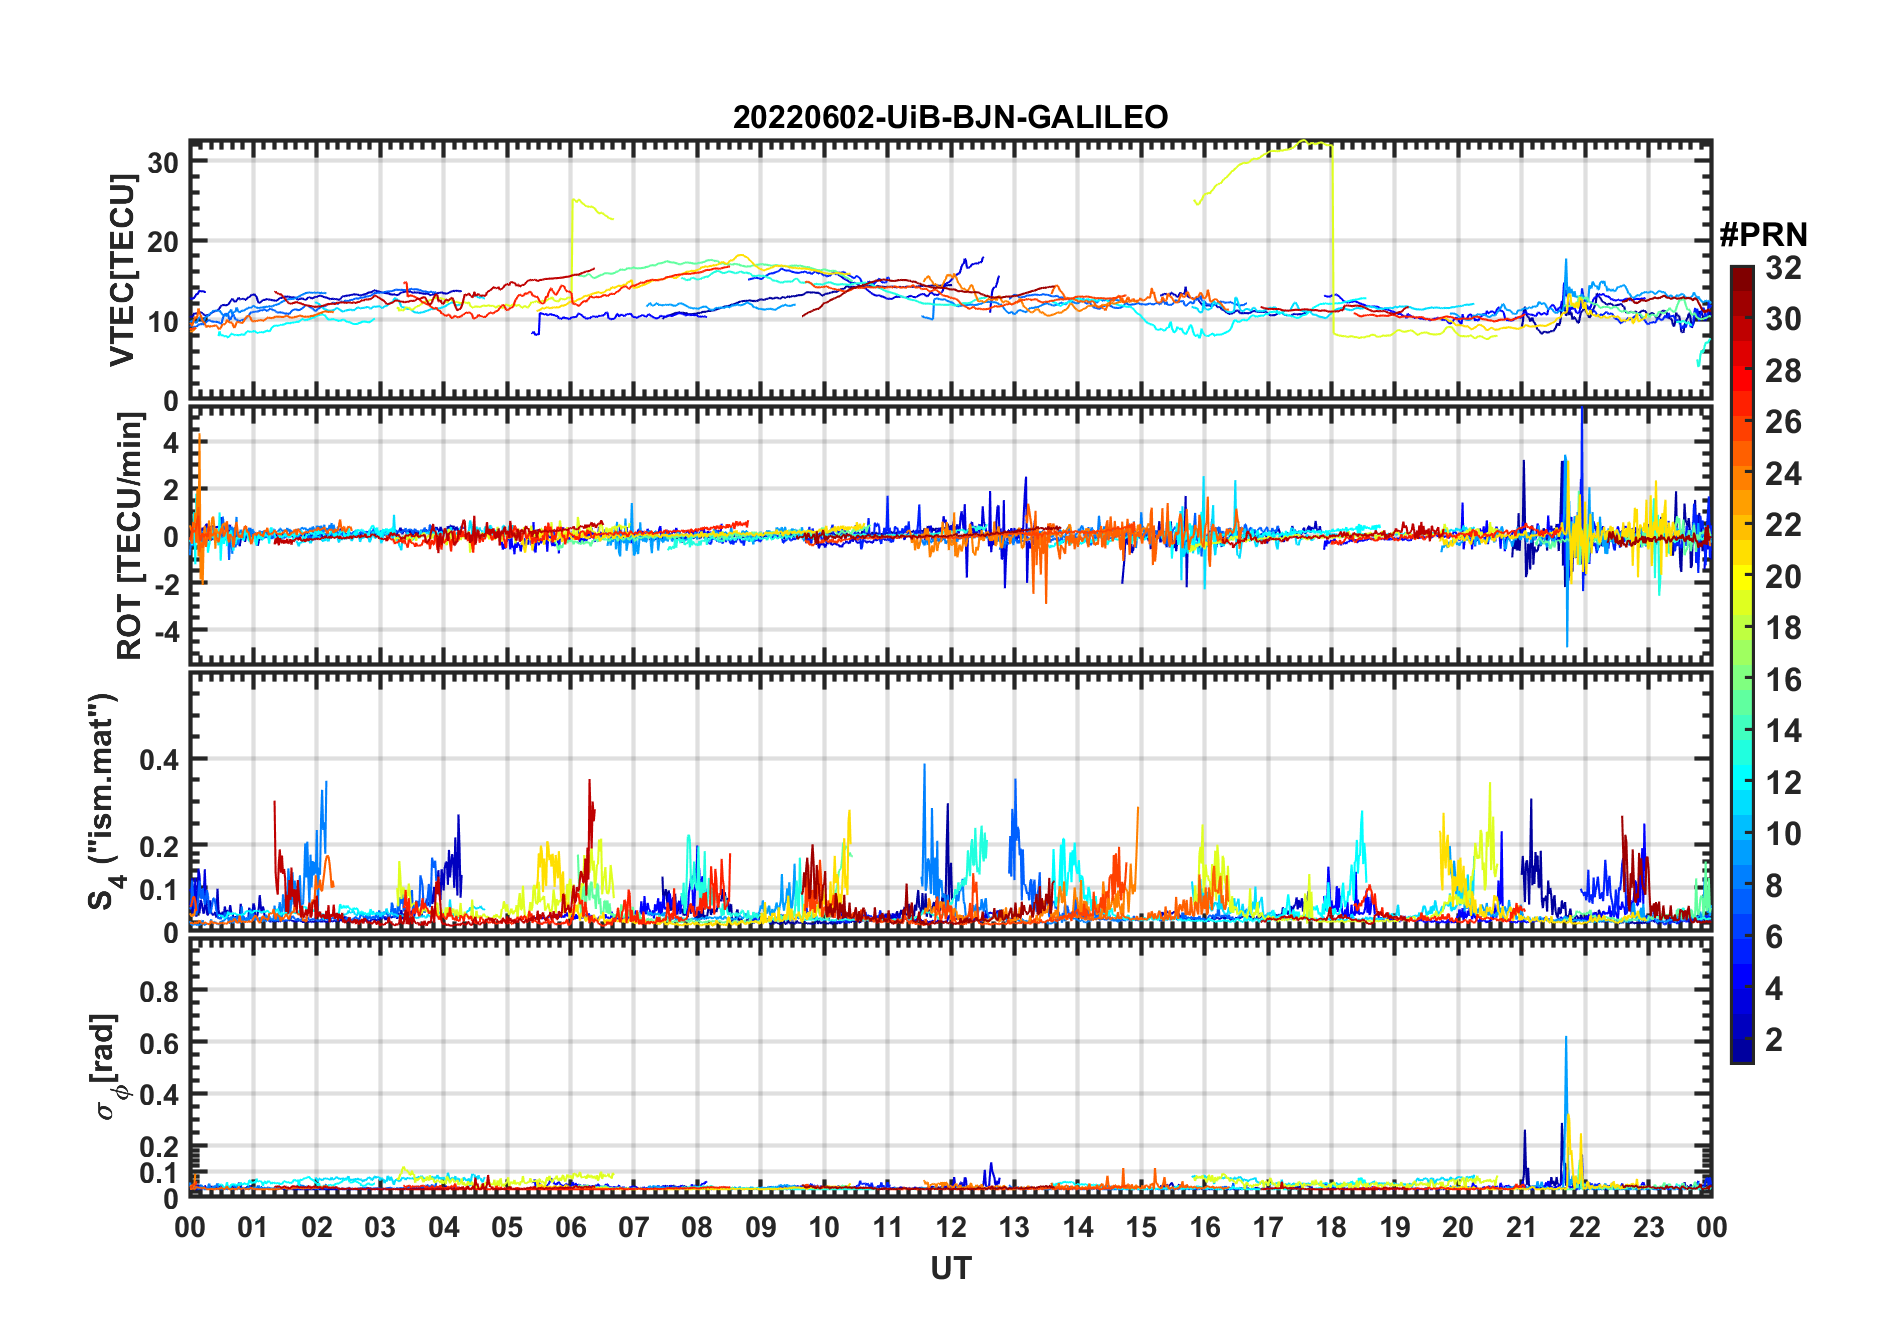The image size is (1902, 1330).
Task: Select the VTEC[TECU] y-axis label
Action: pos(122,270)
